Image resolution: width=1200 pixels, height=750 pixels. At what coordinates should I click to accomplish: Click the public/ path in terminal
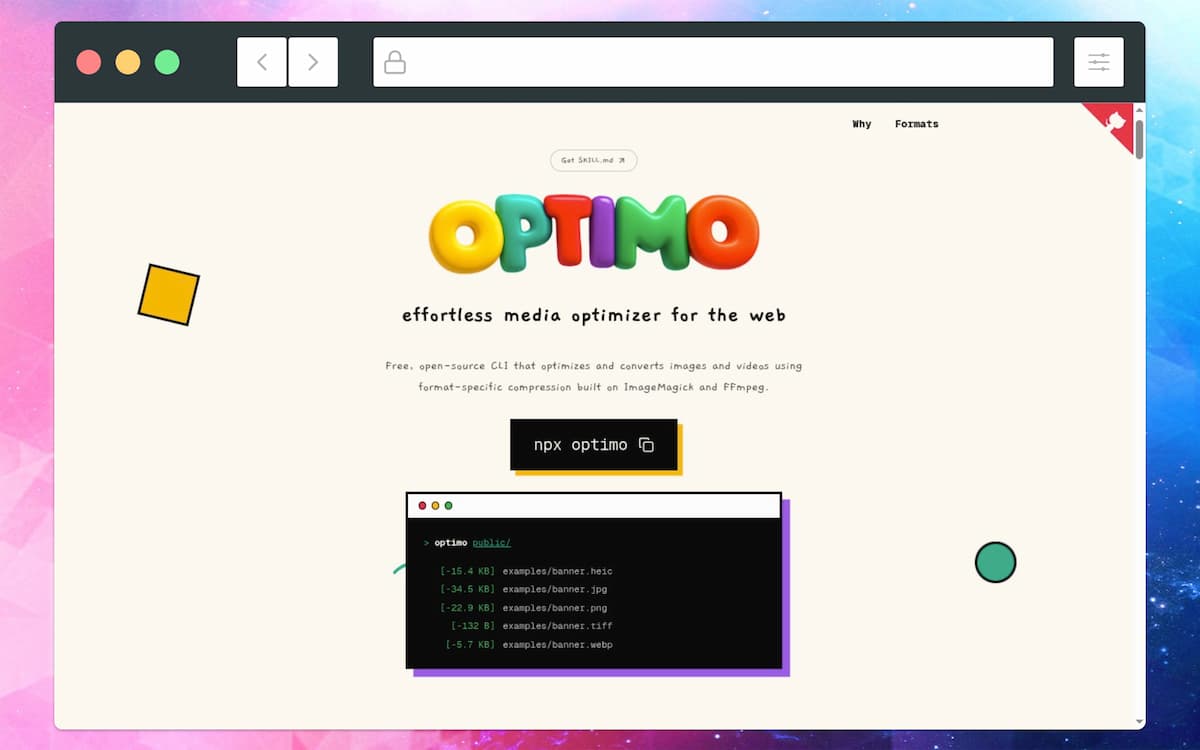[x=492, y=543]
